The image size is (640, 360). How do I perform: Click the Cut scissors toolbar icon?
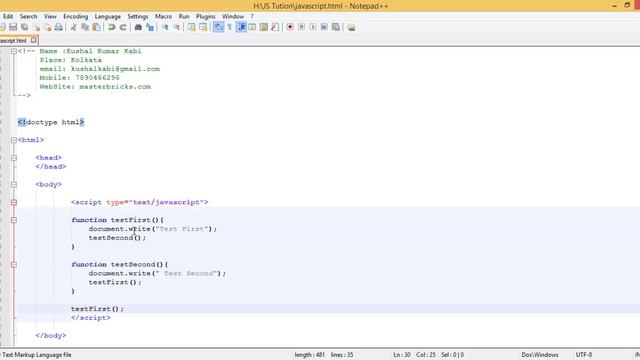click(74, 27)
